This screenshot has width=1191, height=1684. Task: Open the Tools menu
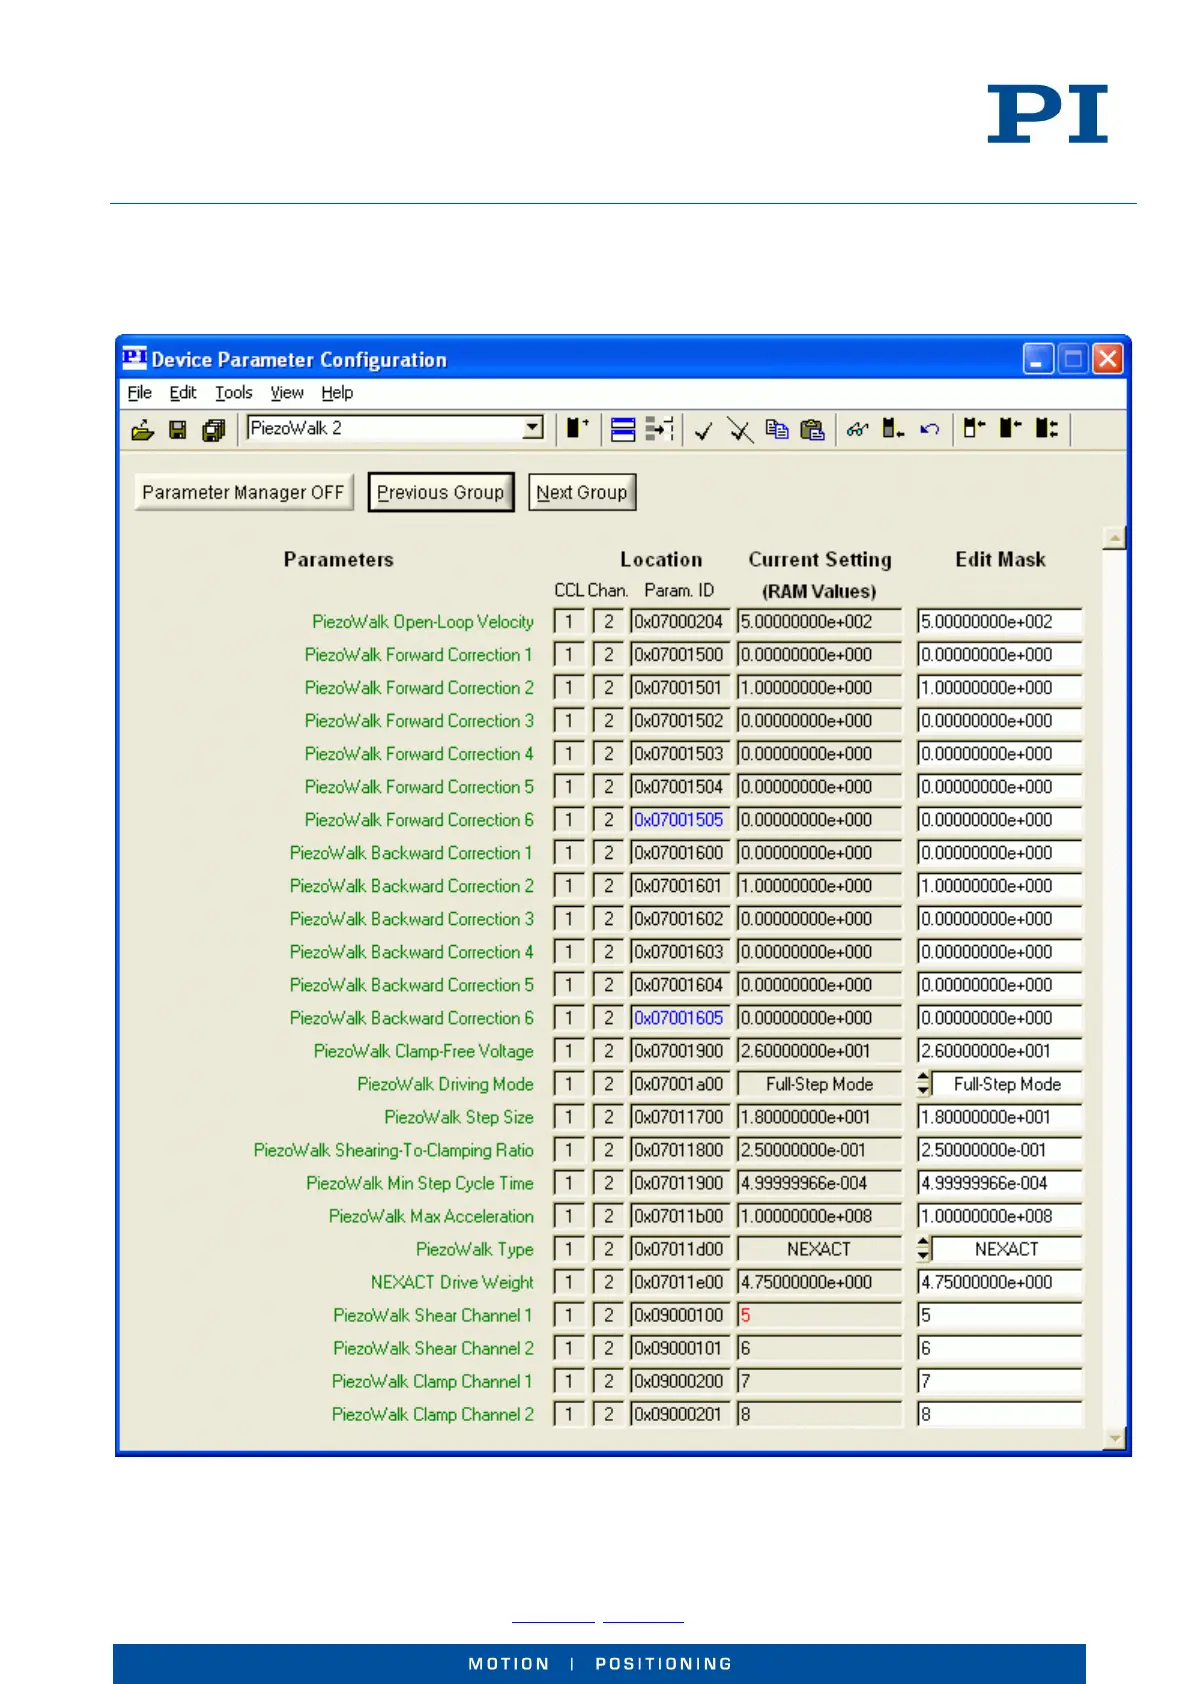point(233,393)
